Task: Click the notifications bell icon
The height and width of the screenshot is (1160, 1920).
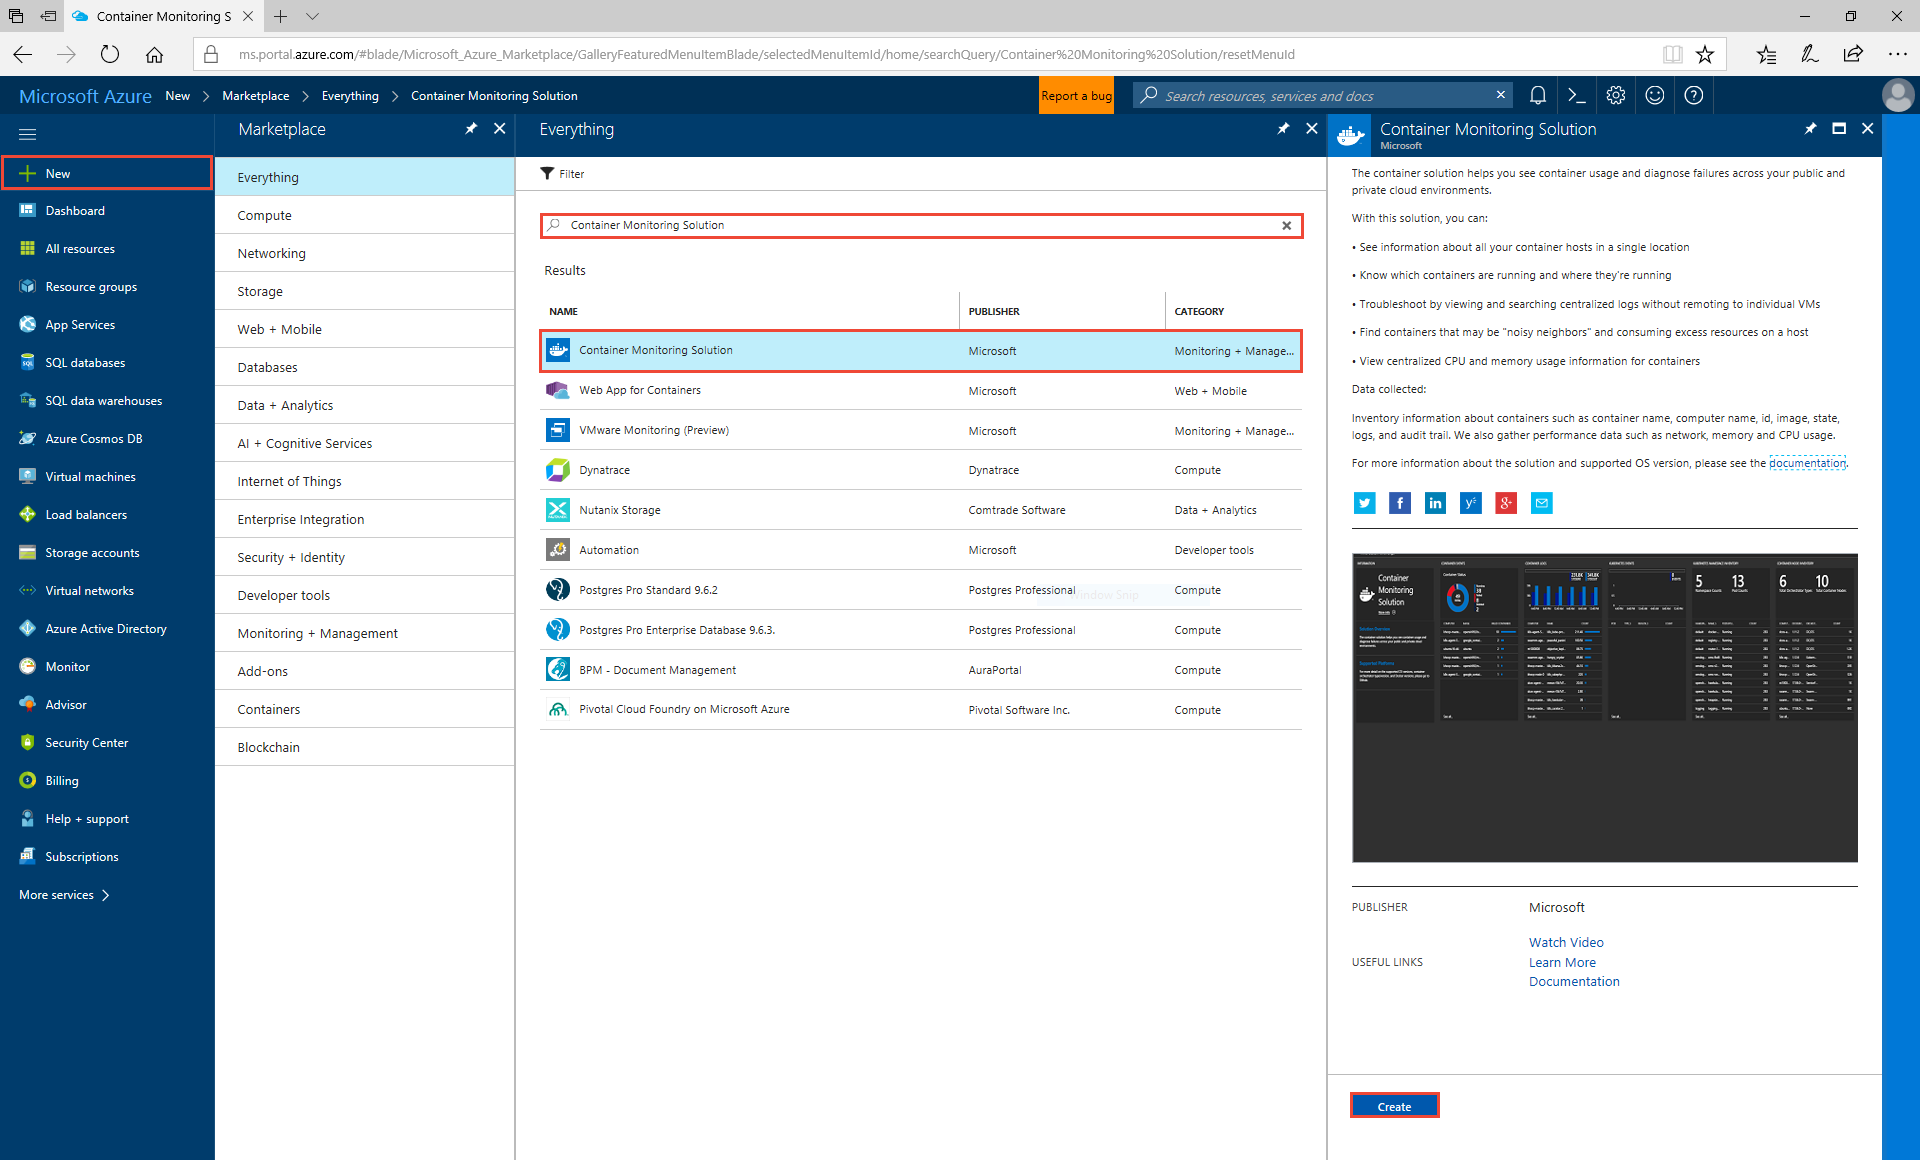Action: tap(1539, 95)
